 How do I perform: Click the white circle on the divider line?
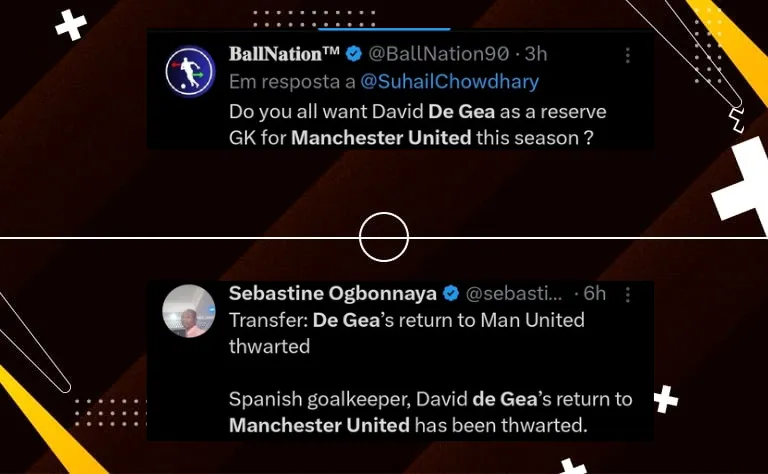coord(384,237)
